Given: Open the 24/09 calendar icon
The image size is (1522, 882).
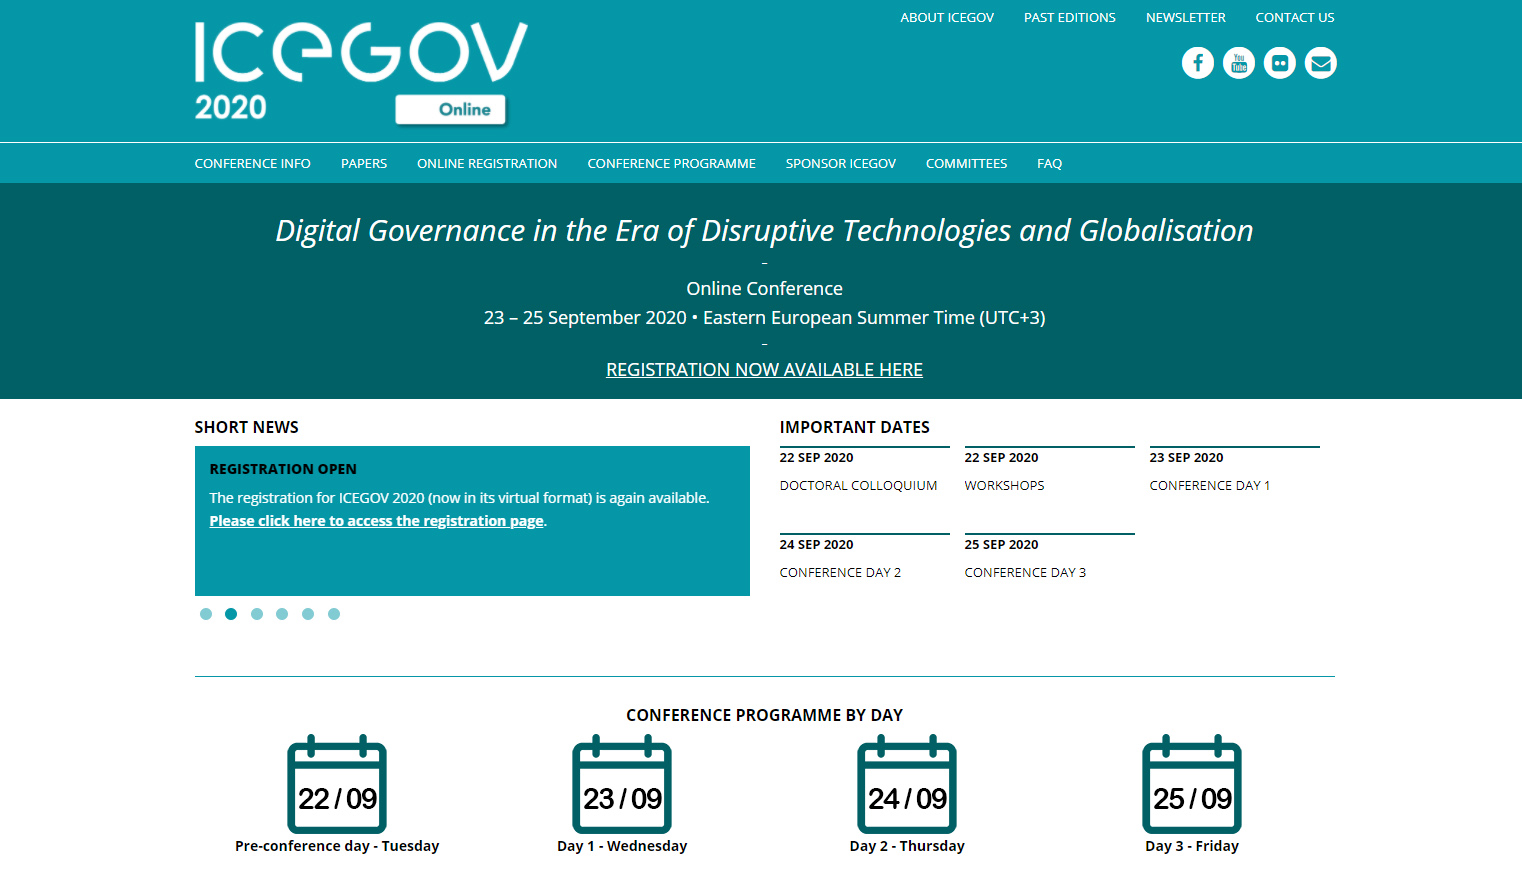Looking at the screenshot, I should [x=907, y=784].
